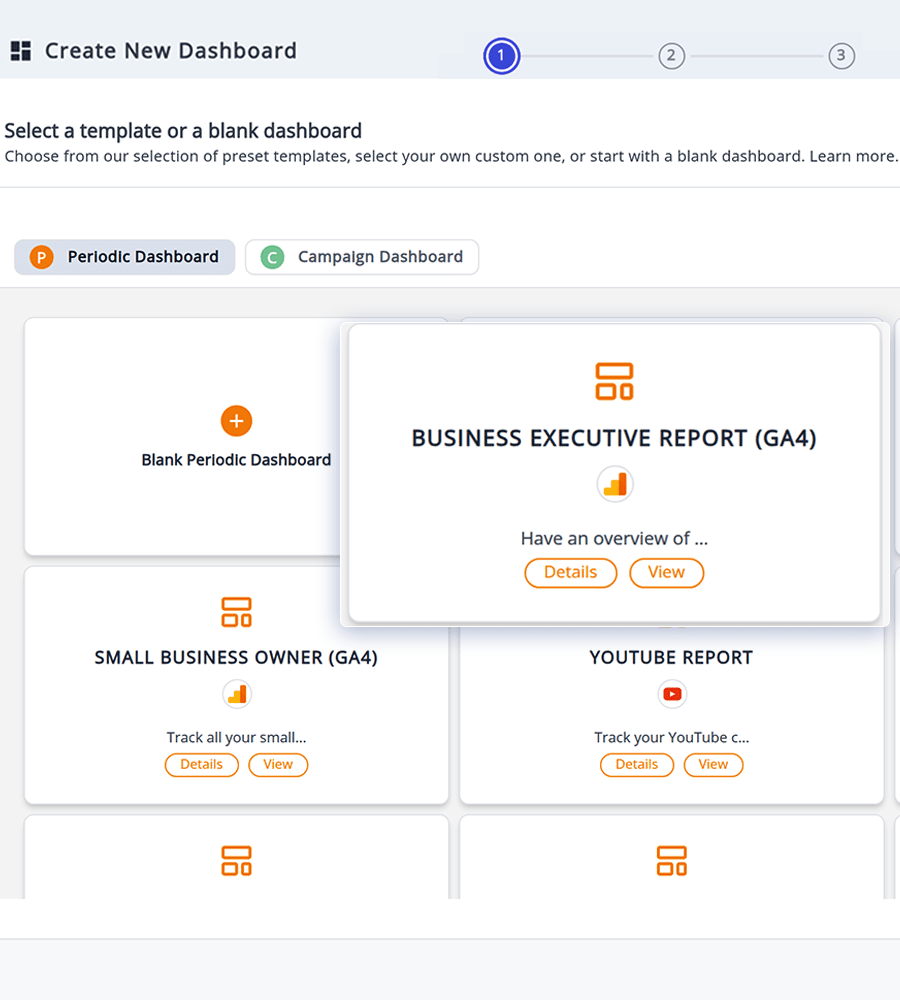Click View on the YouTube Report template
The width and height of the screenshot is (900, 1000).
(x=713, y=764)
